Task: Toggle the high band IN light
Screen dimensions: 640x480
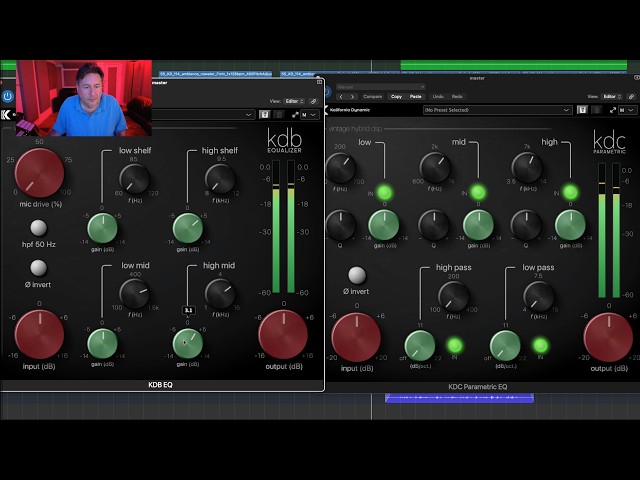Action: pyautogui.click(x=570, y=192)
